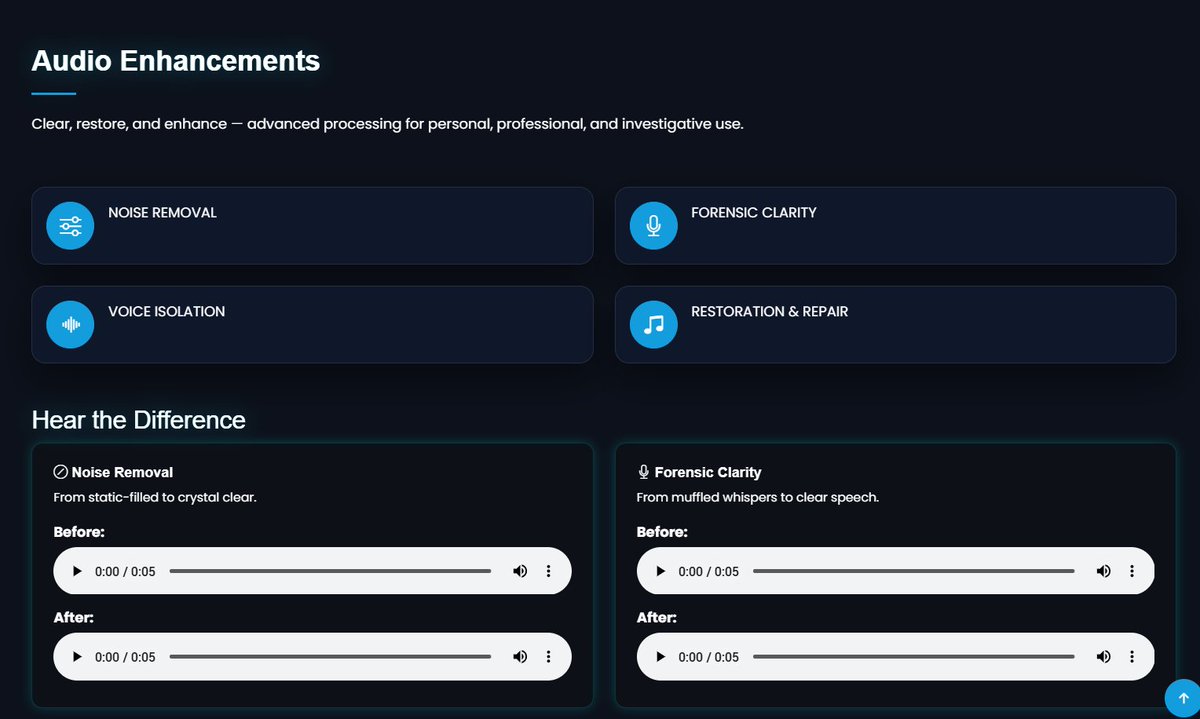This screenshot has height=719, width=1200.
Task: Click 'From static-filled to crystal clear.' text
Action: (x=155, y=497)
